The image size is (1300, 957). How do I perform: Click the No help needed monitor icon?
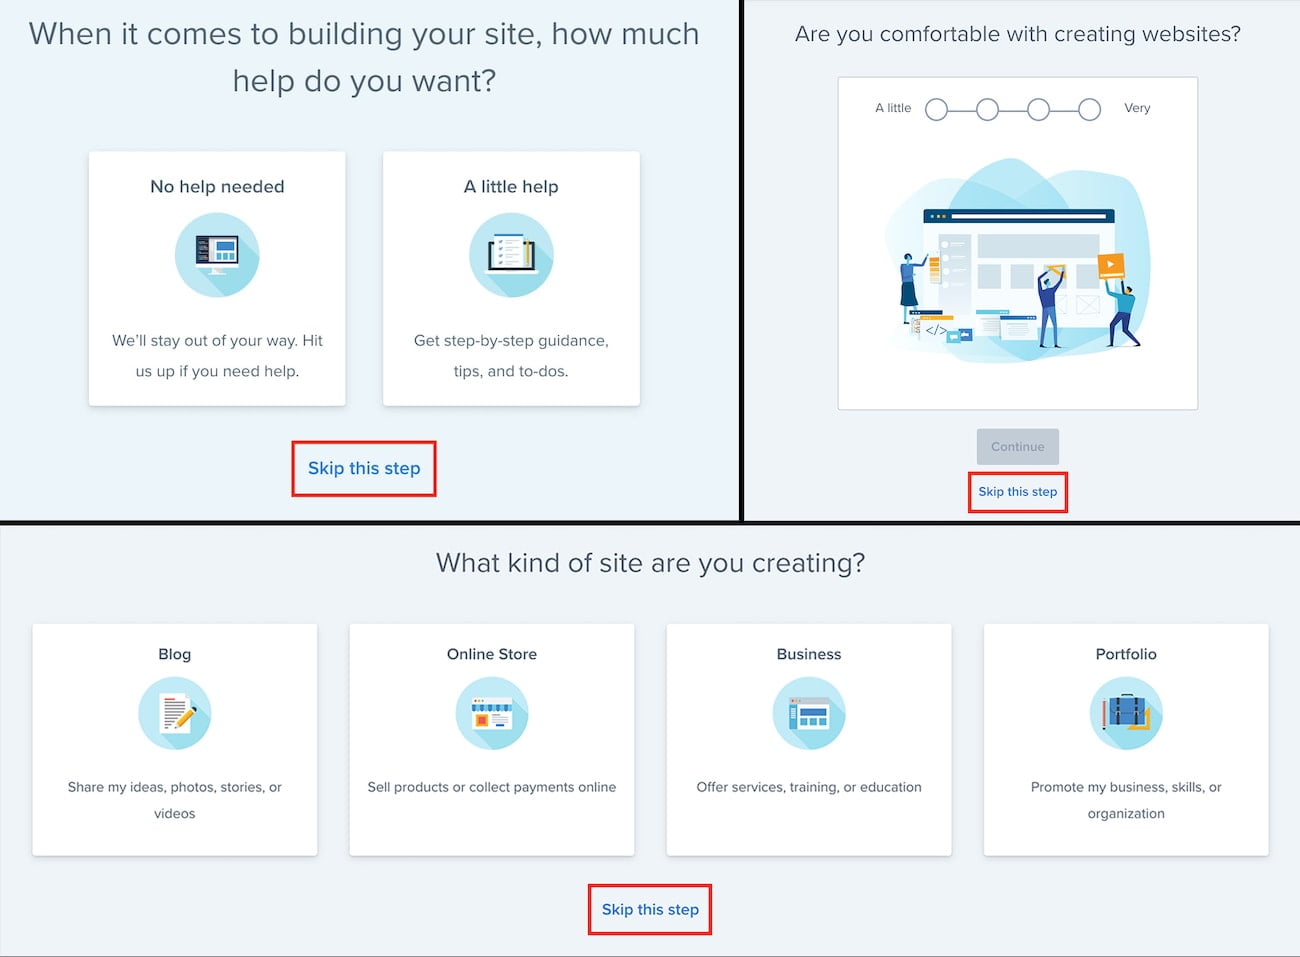pos(217,255)
